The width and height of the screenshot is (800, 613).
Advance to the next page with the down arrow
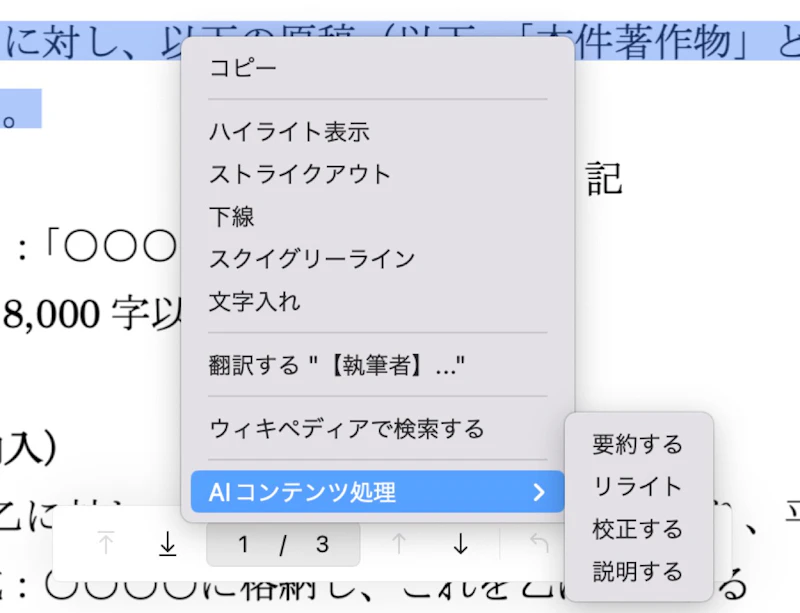point(460,543)
